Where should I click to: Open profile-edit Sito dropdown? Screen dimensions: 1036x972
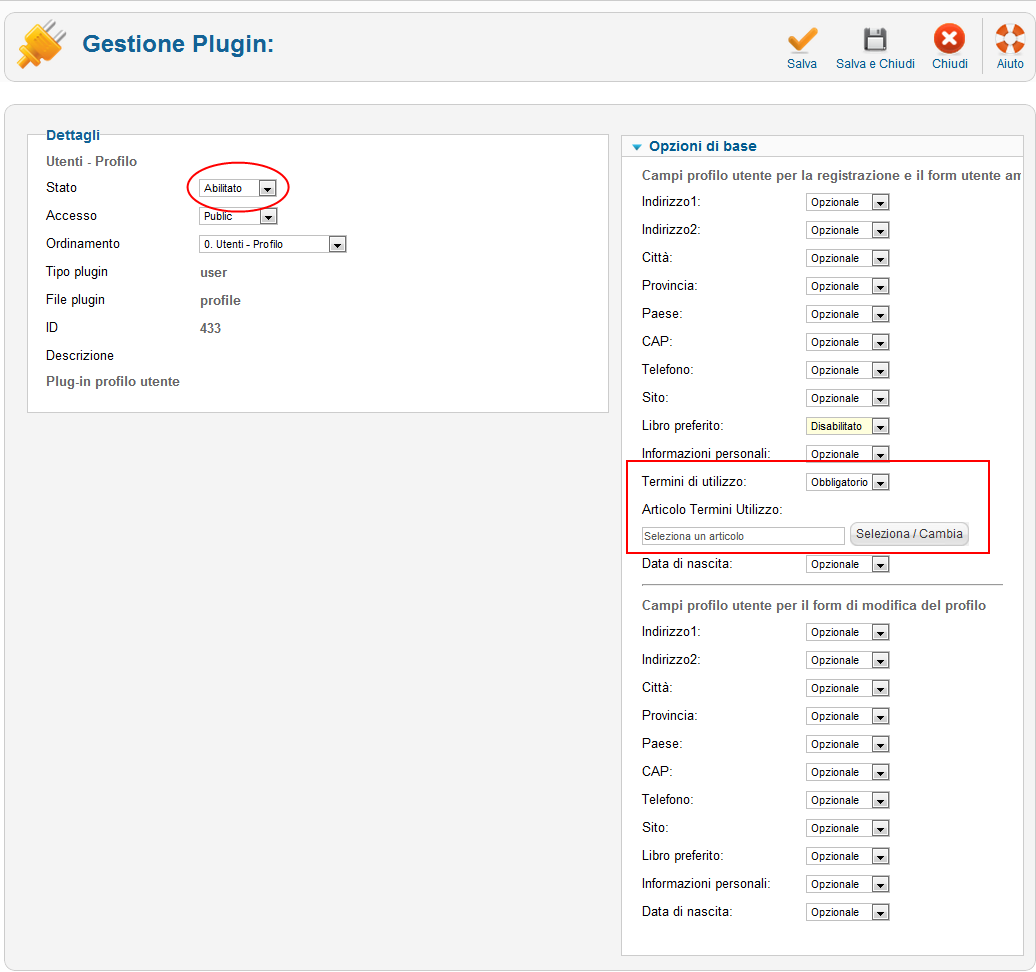point(847,829)
